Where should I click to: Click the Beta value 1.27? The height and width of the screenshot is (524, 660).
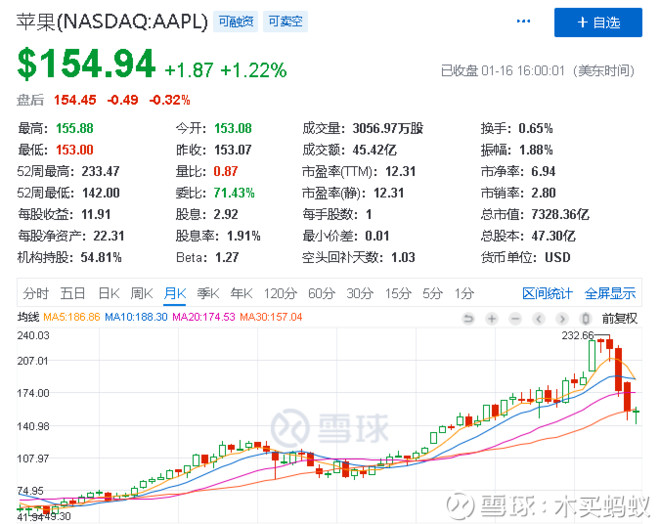[x=227, y=257]
